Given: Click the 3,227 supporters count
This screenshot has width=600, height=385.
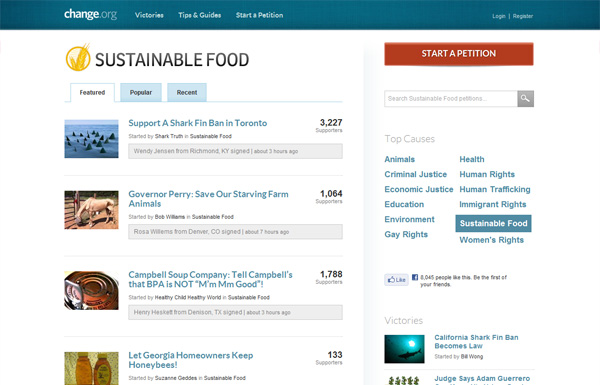Looking at the screenshot, I should pyautogui.click(x=331, y=123).
